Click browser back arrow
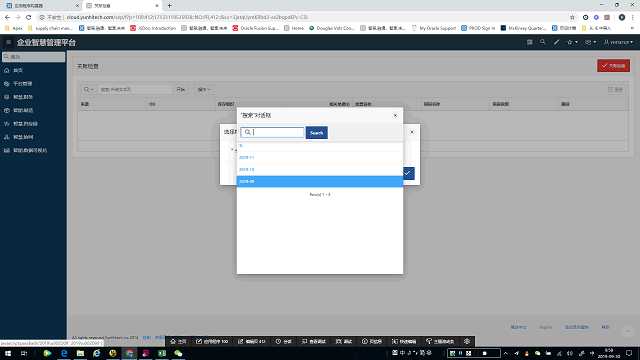This screenshot has height=360, width=640. (7, 17)
